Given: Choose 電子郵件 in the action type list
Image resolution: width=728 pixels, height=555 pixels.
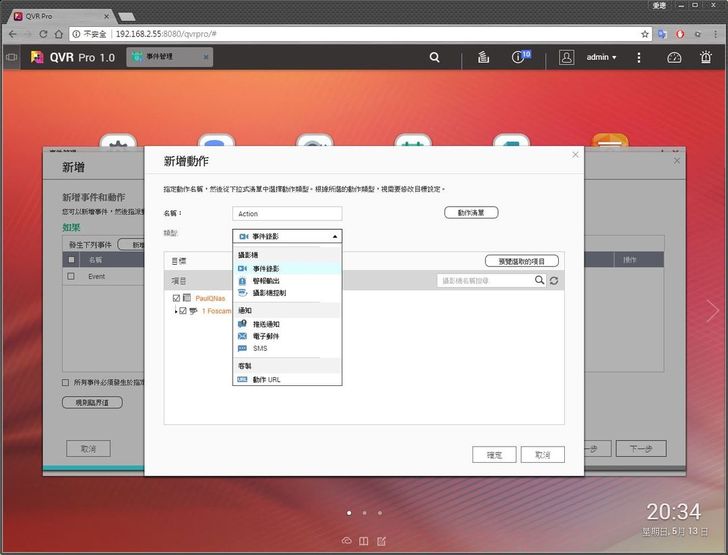Looking at the screenshot, I should [x=266, y=336].
